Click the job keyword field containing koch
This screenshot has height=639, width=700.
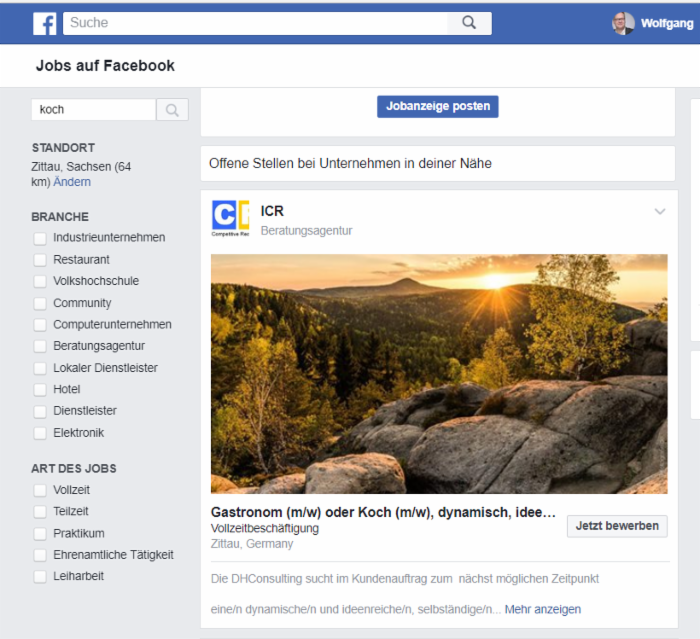[93, 110]
